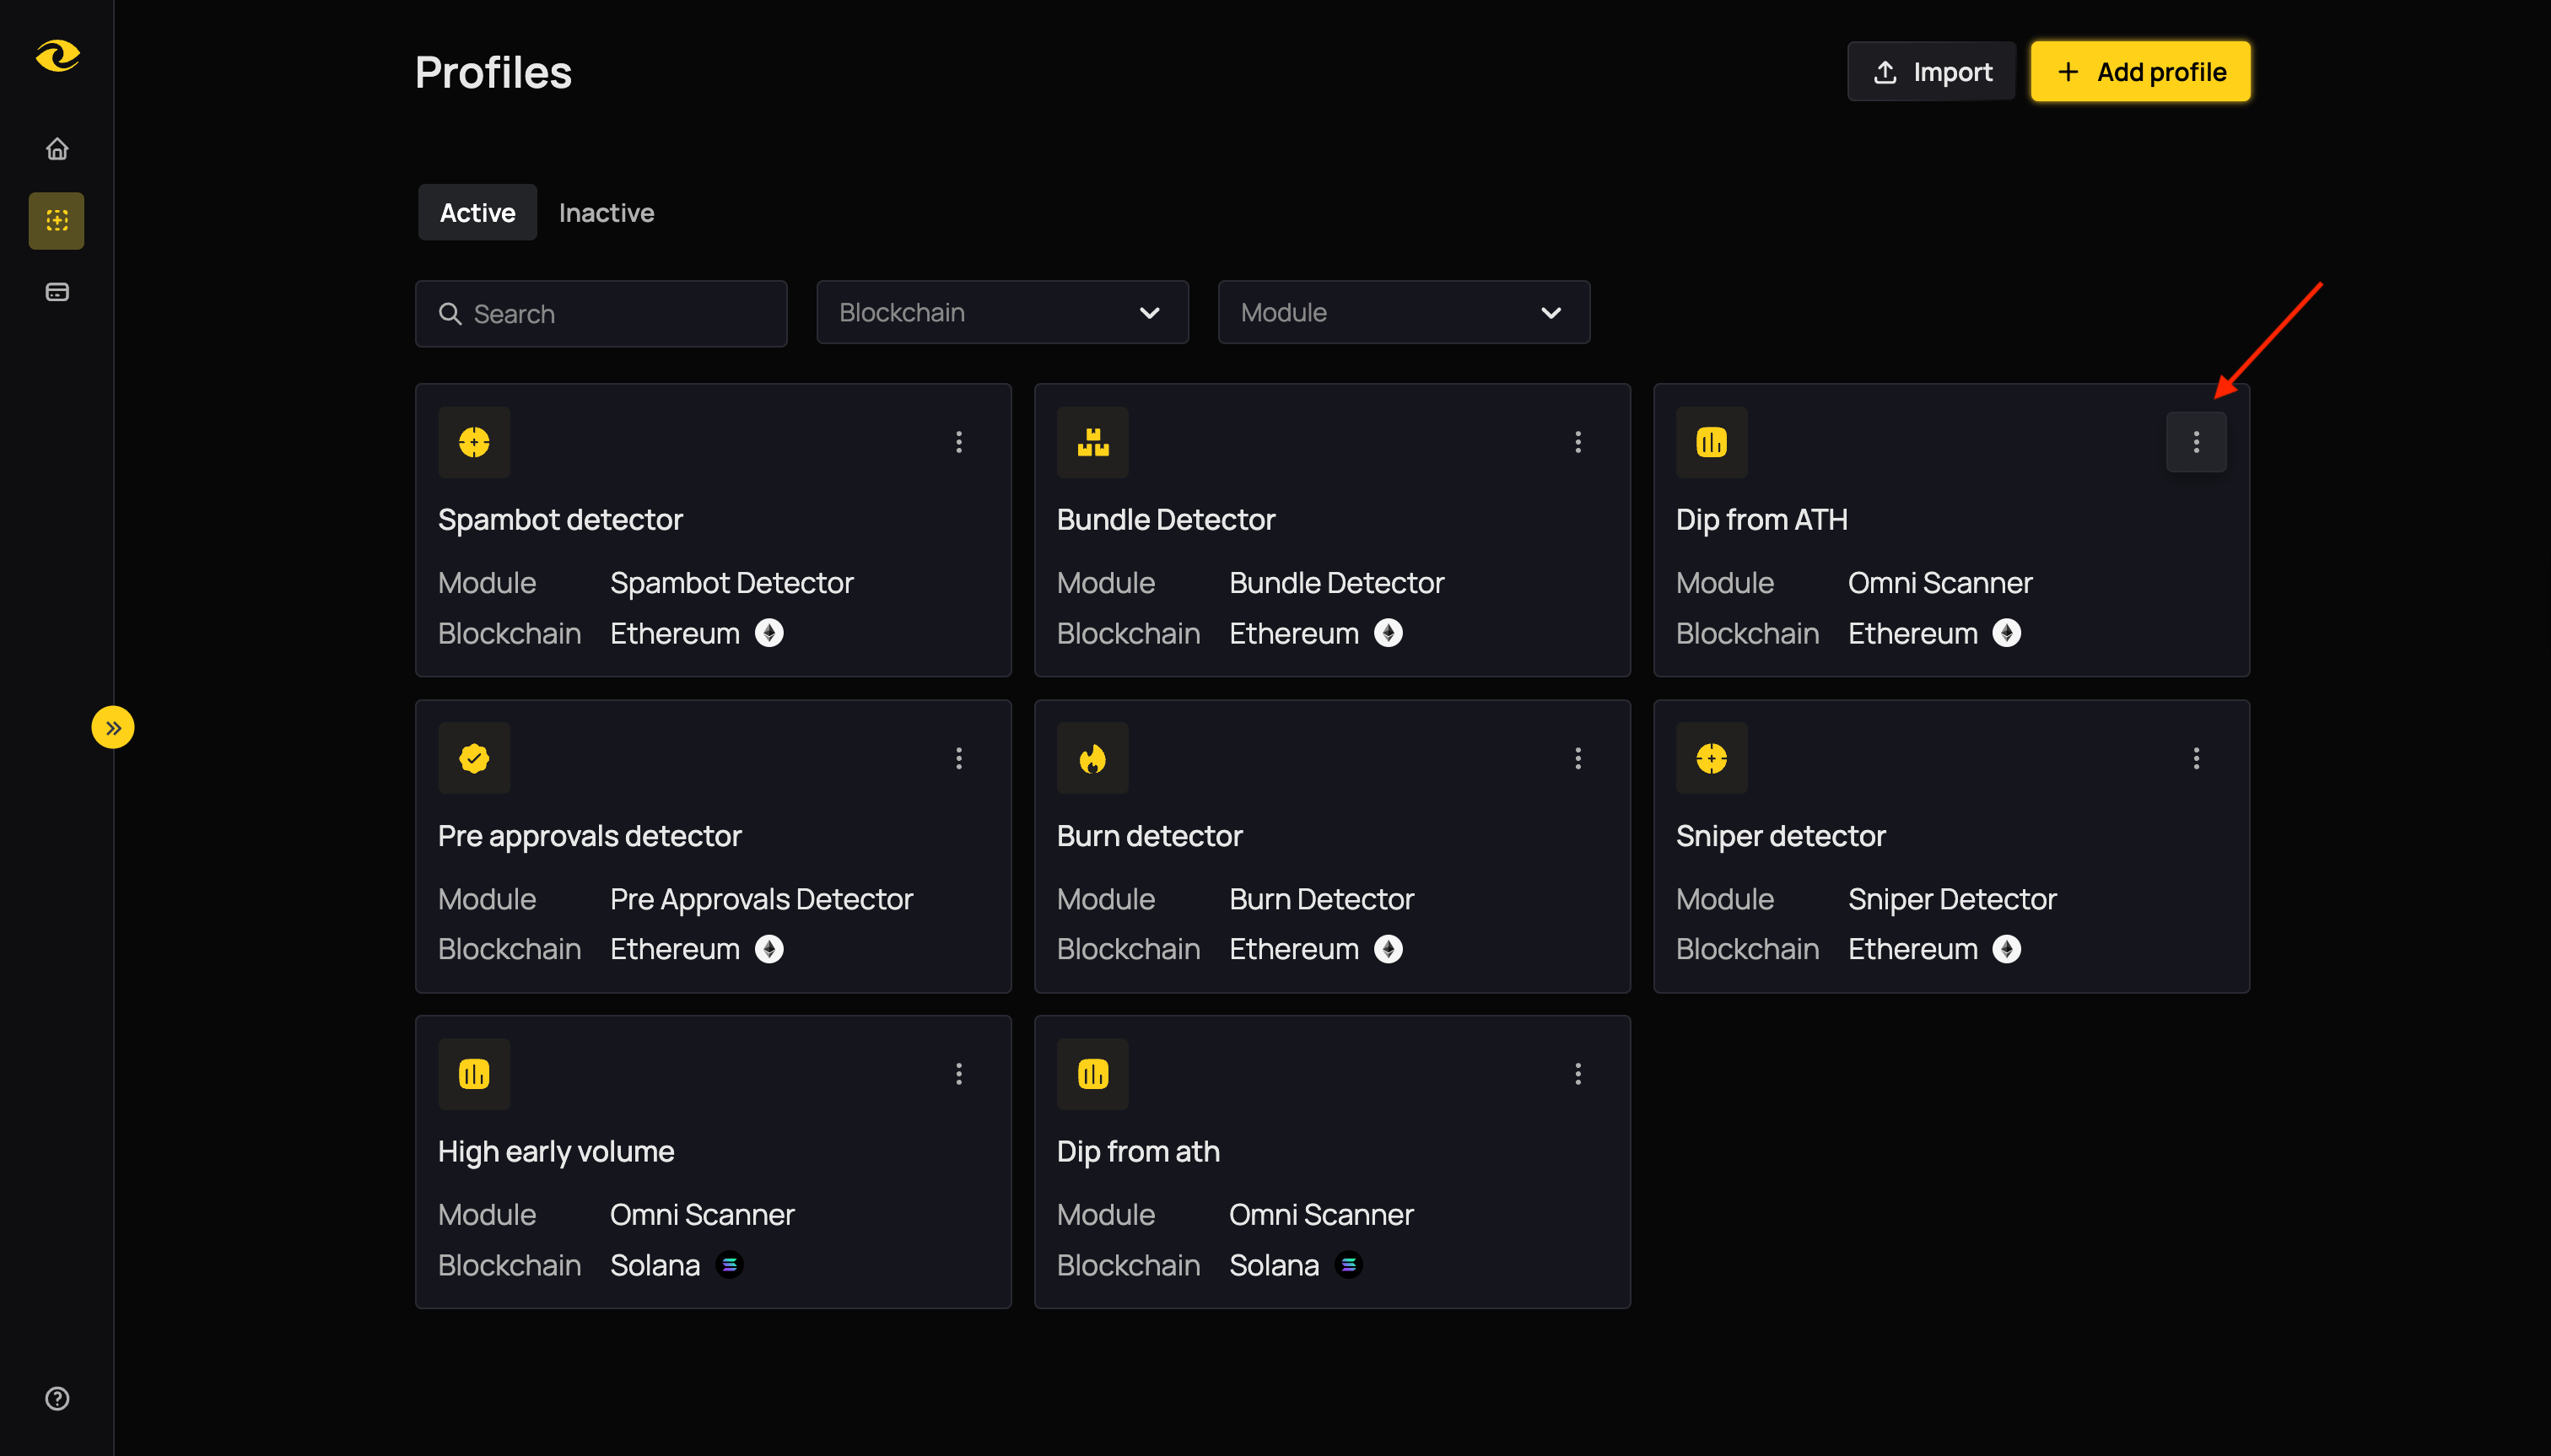This screenshot has width=2551, height=1456.
Task: Click the Add profile button
Action: coord(2140,72)
